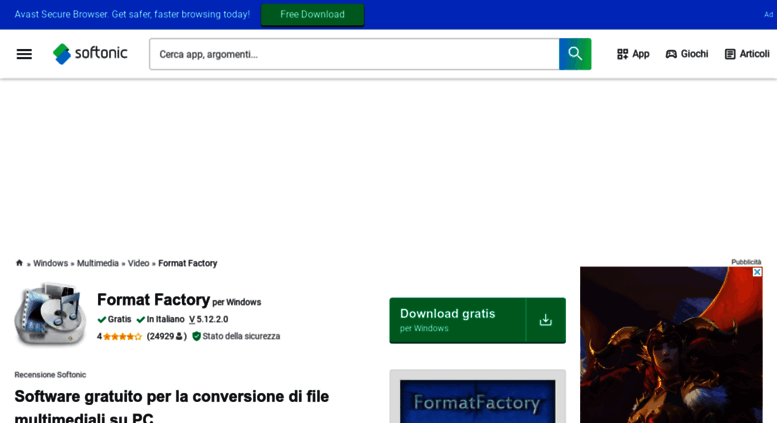Close the side advertisement
Viewport: 777px width, 423px height.
(x=757, y=272)
